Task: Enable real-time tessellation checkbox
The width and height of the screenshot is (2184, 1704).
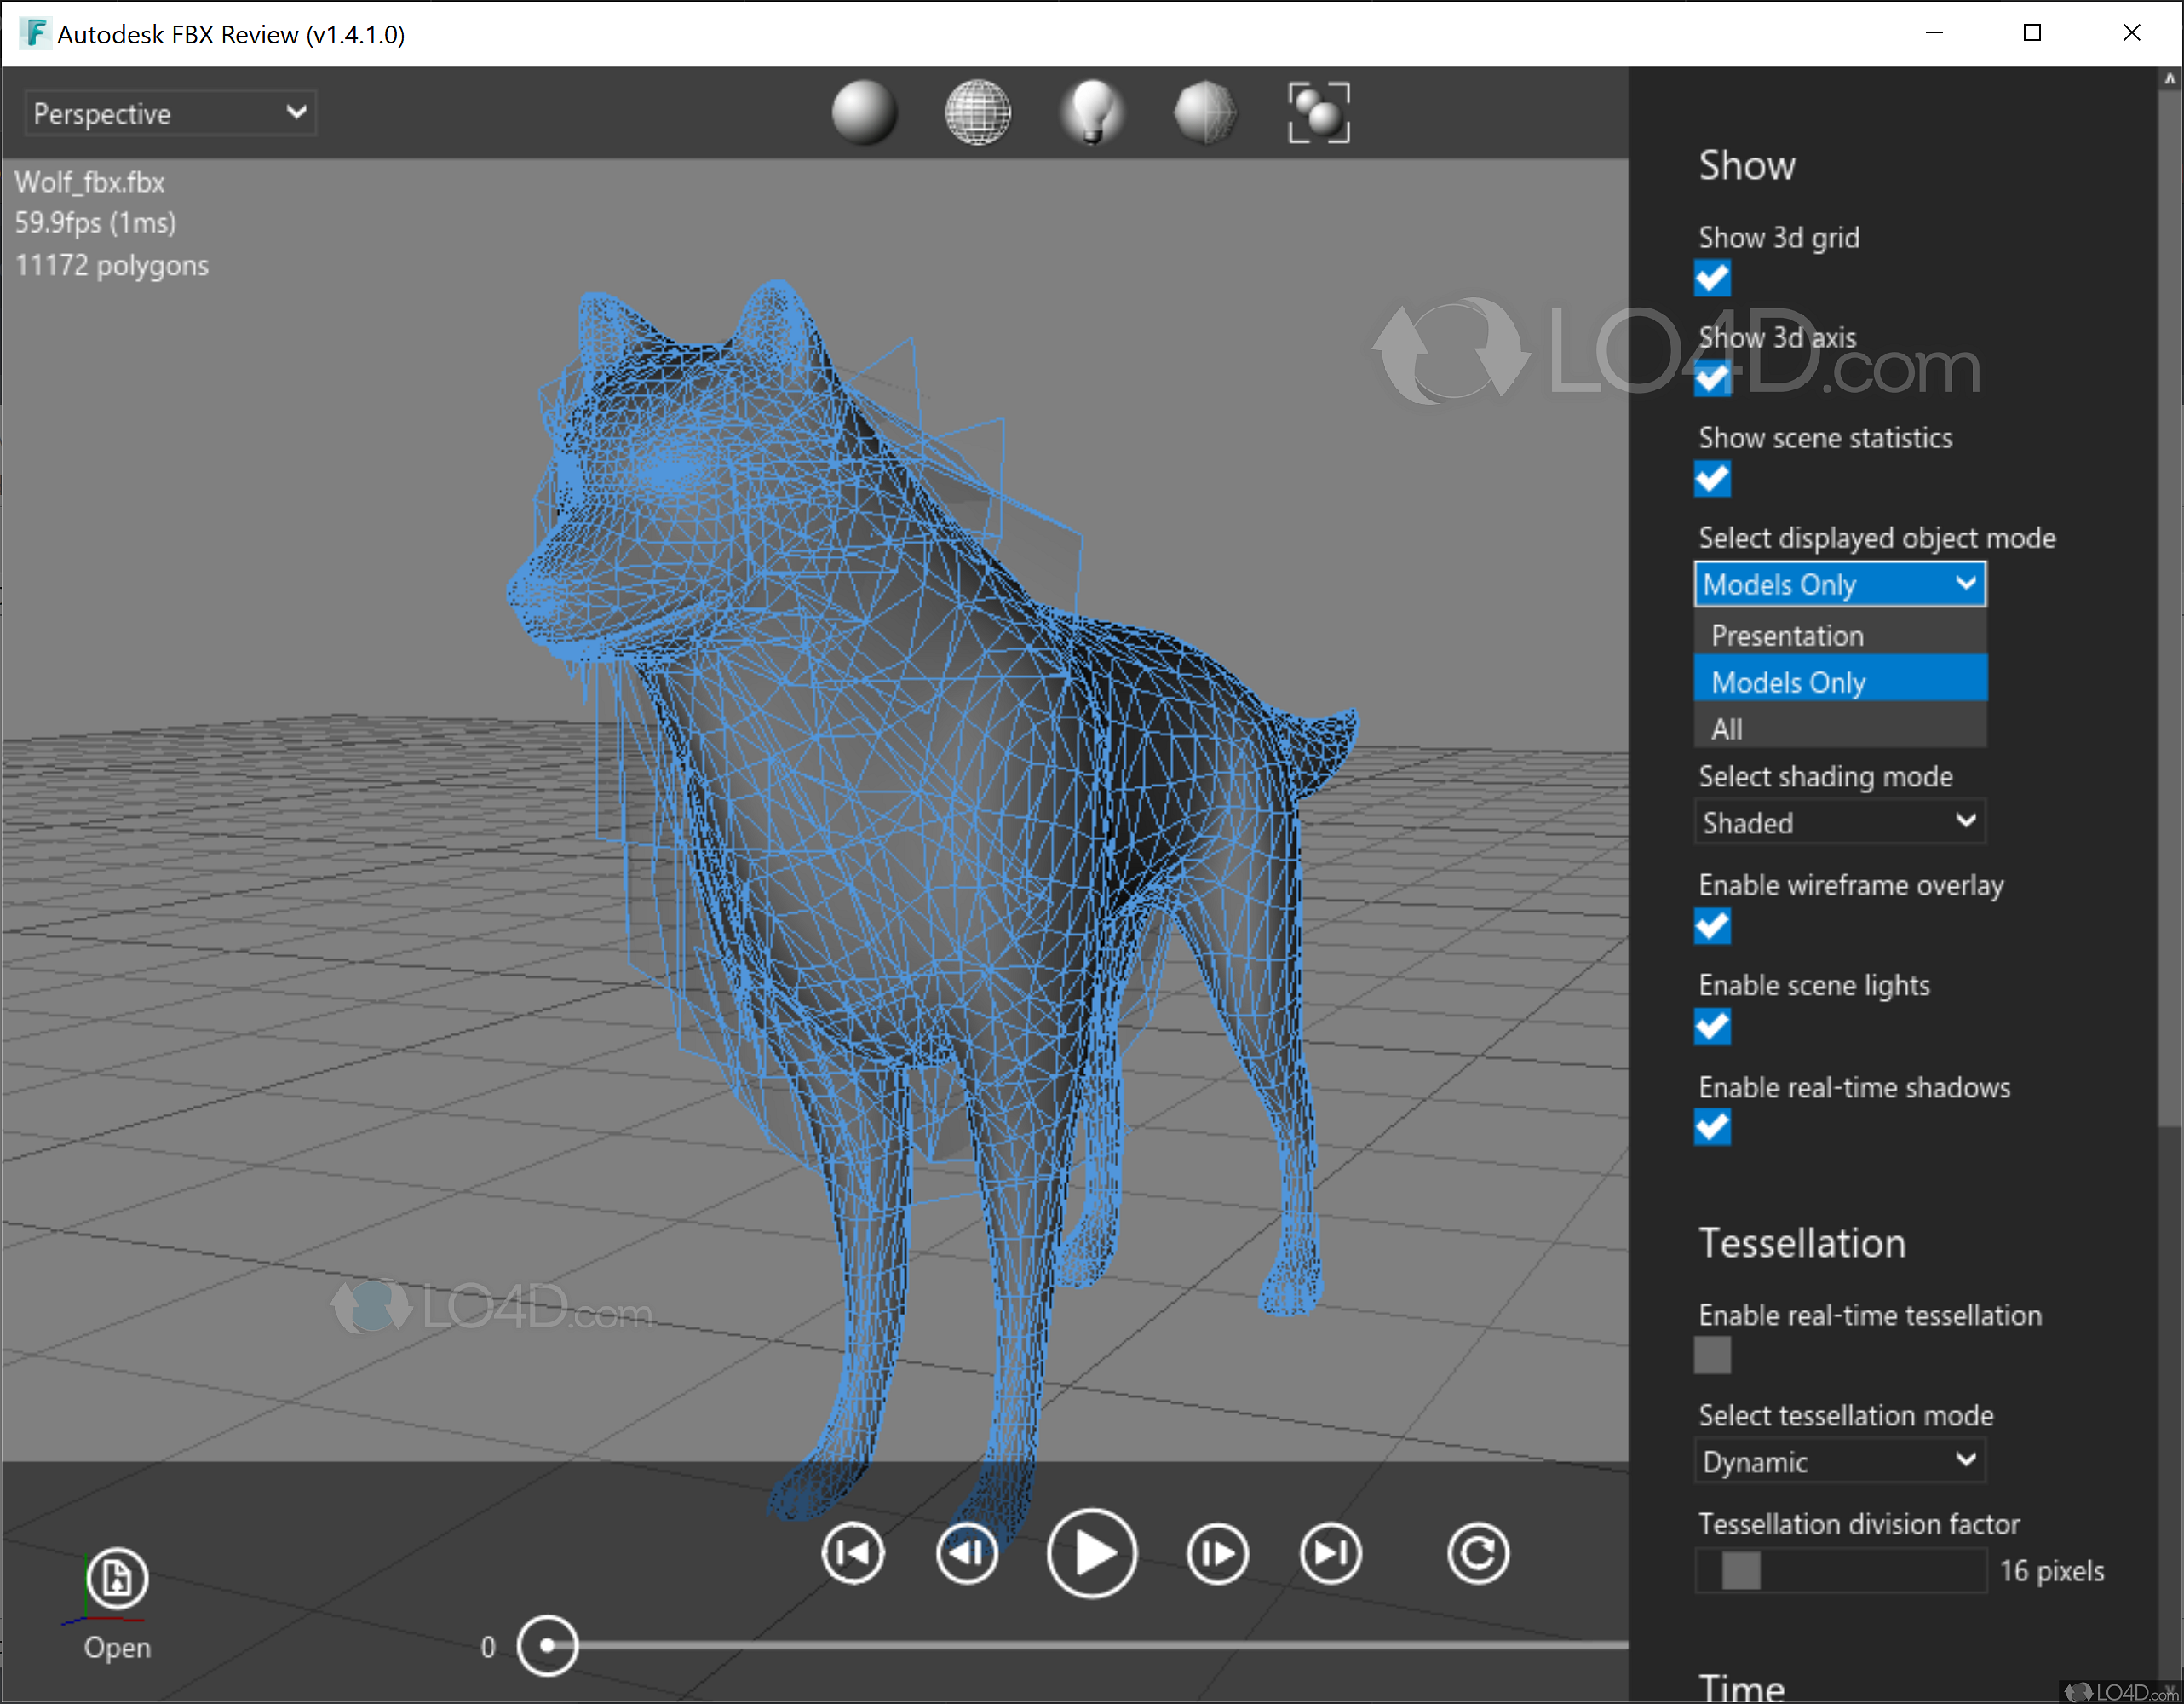Action: [1712, 1356]
